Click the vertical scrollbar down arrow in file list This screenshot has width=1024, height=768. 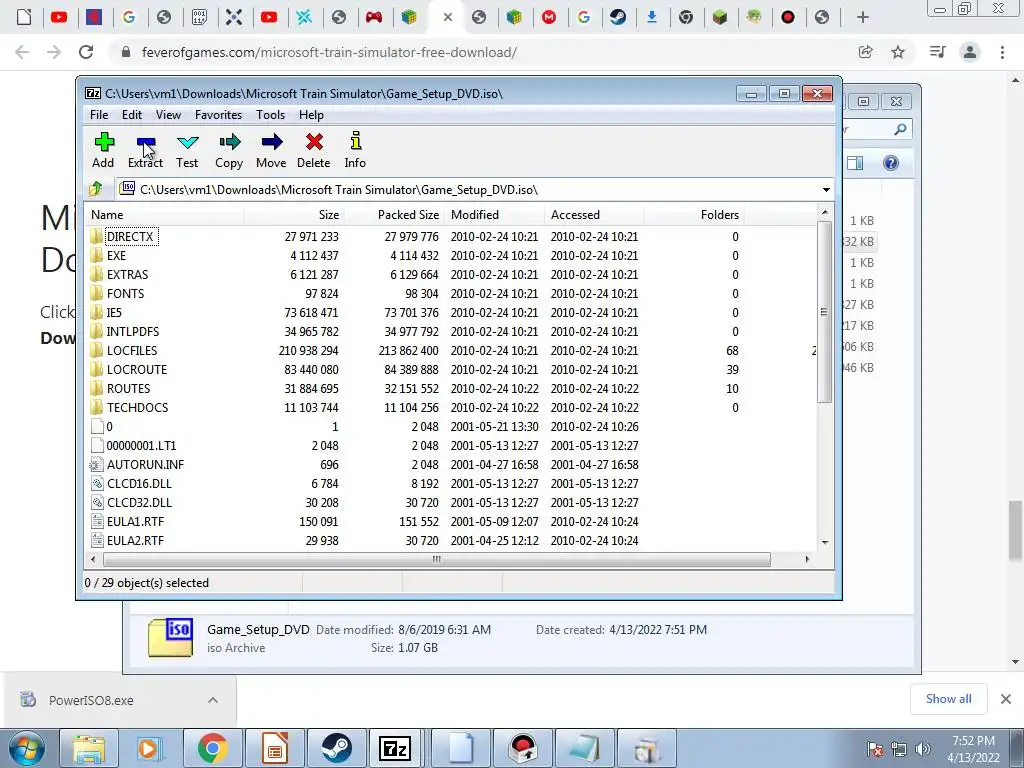tap(825, 543)
